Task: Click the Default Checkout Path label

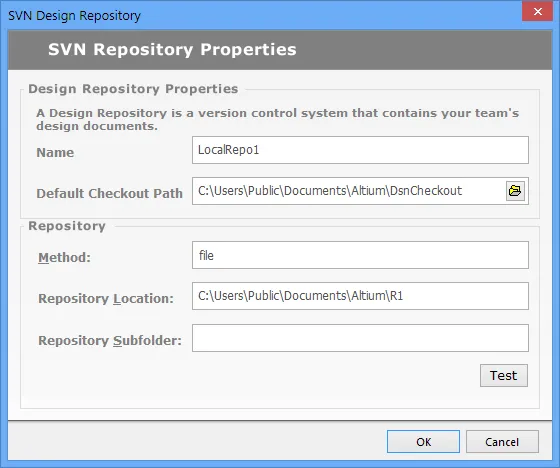Action: 110,193
